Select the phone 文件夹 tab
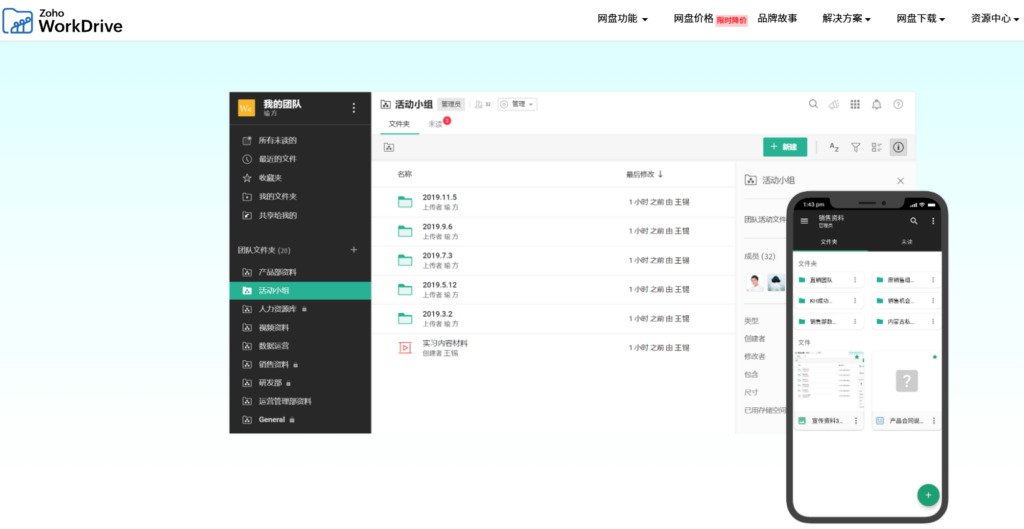Screen dimensions: 1024x529 [x=829, y=242]
